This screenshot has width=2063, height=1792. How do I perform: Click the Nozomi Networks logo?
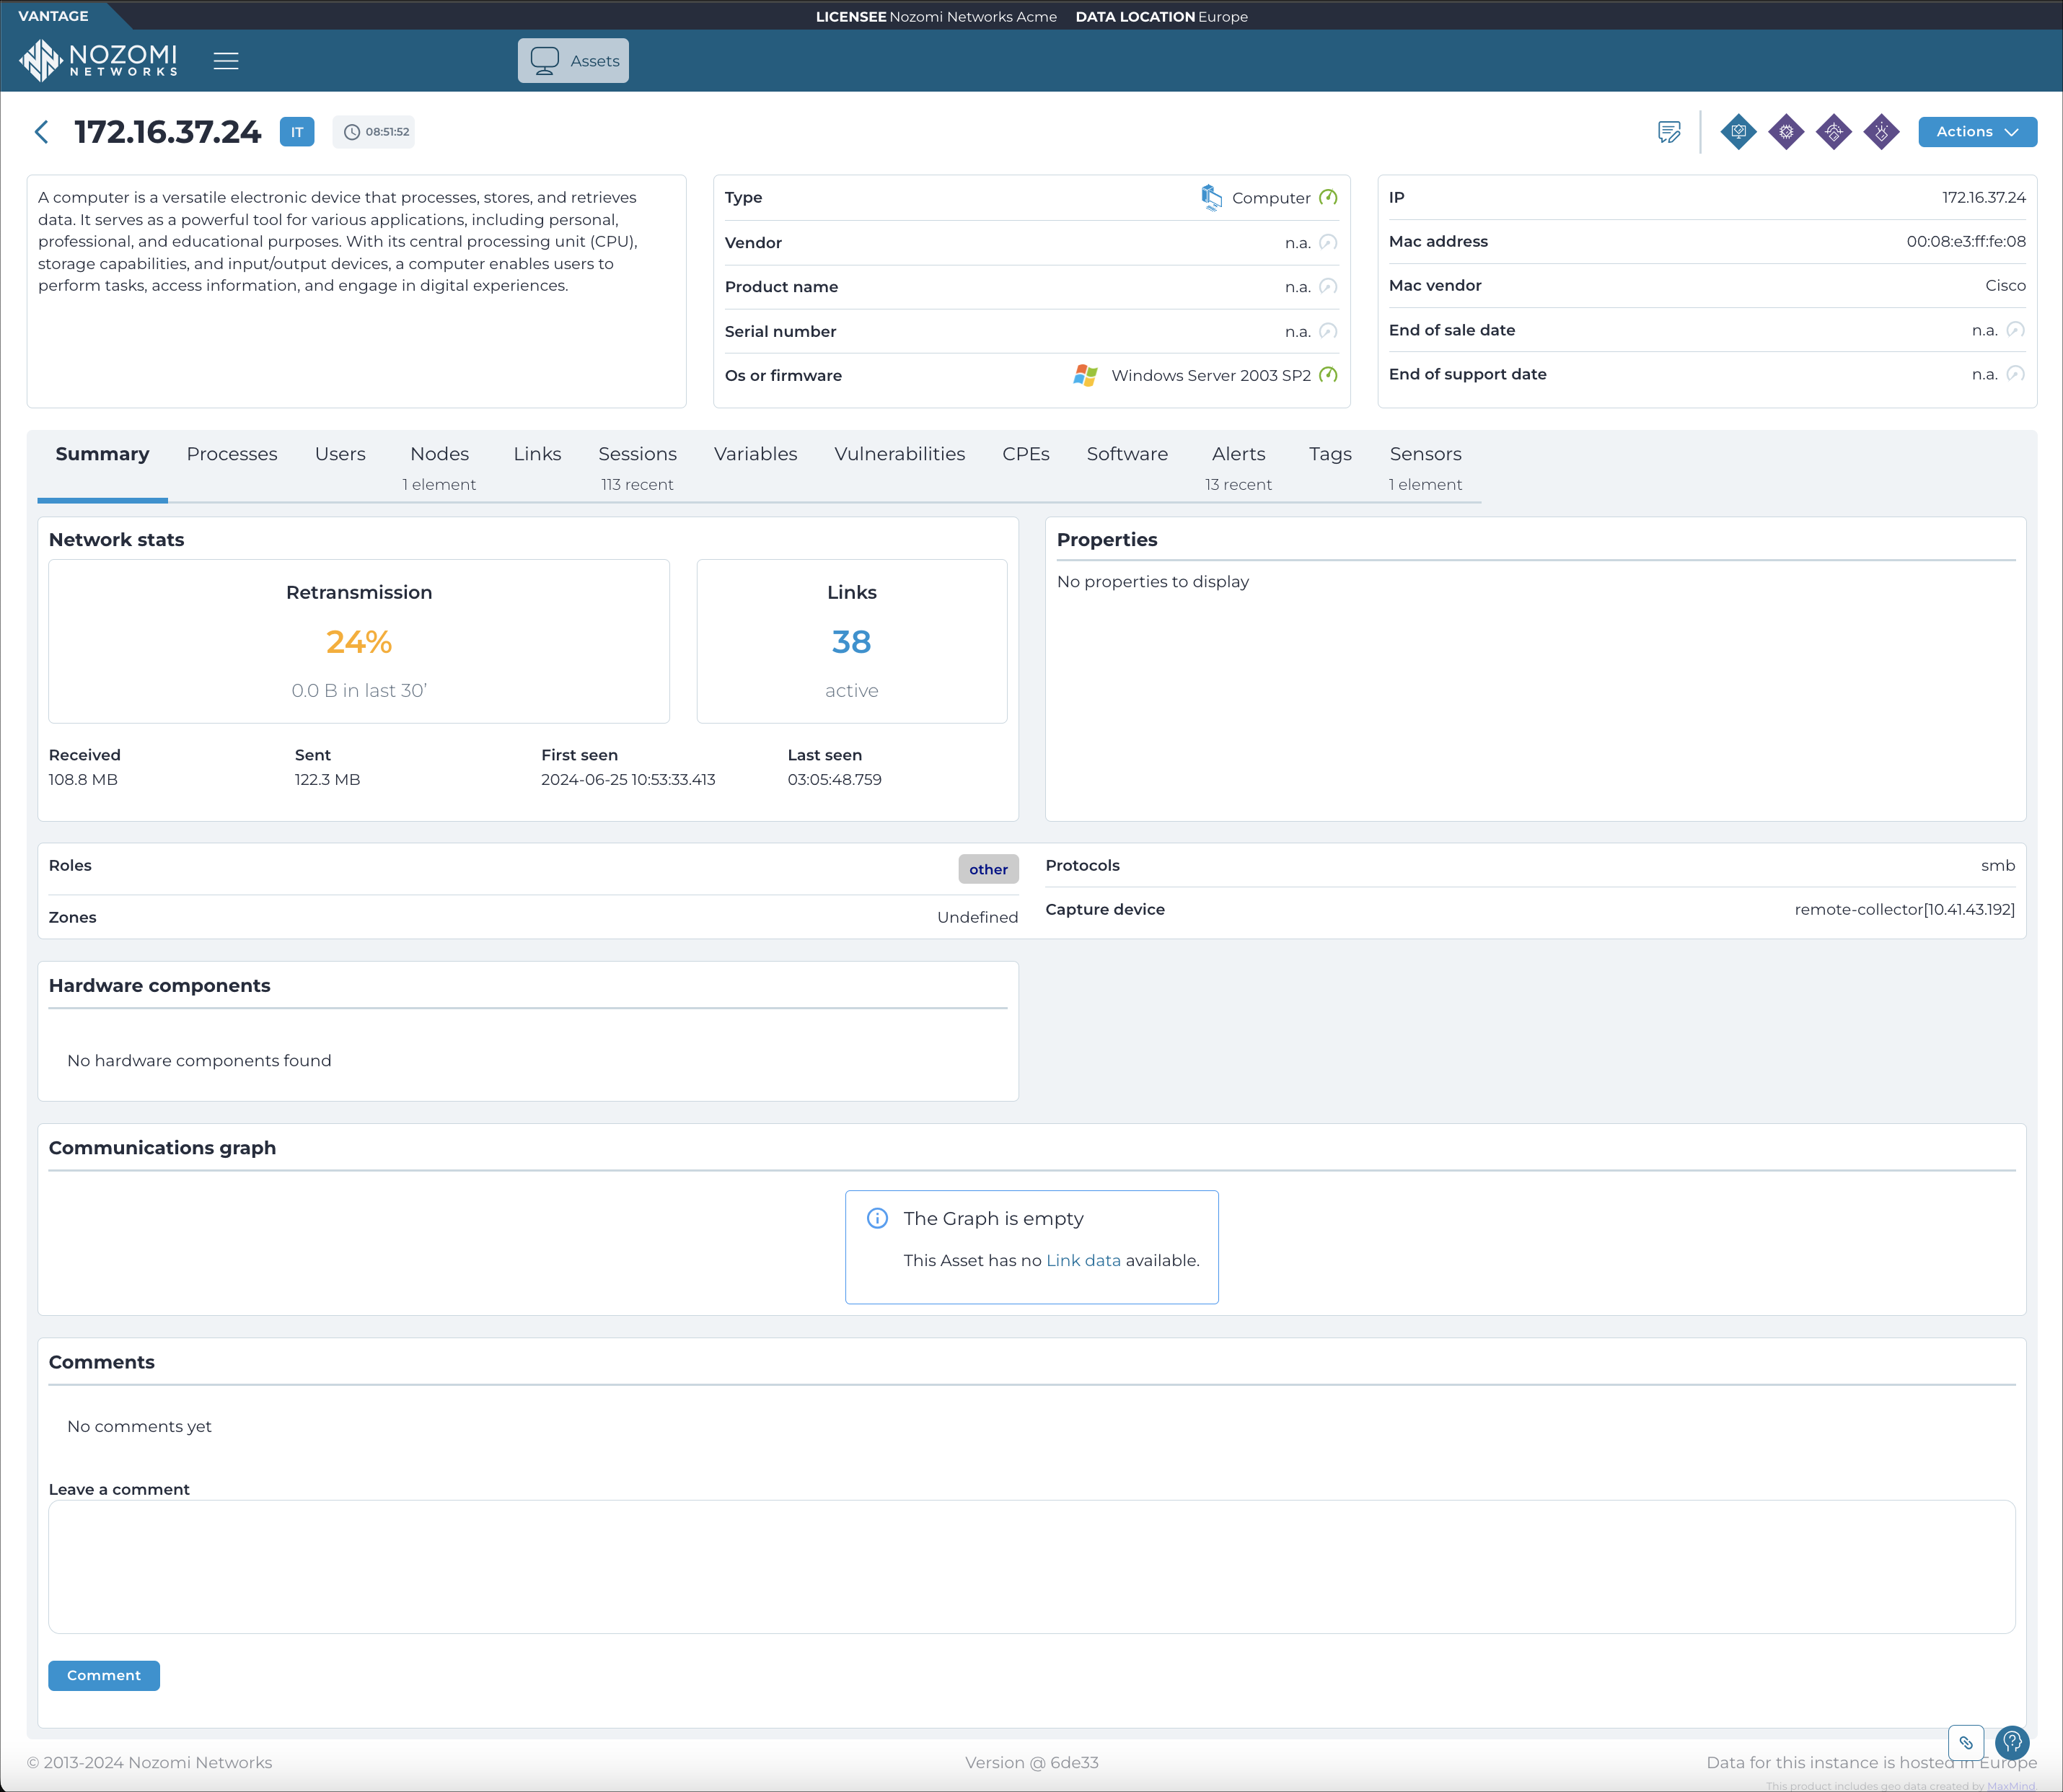click(98, 60)
